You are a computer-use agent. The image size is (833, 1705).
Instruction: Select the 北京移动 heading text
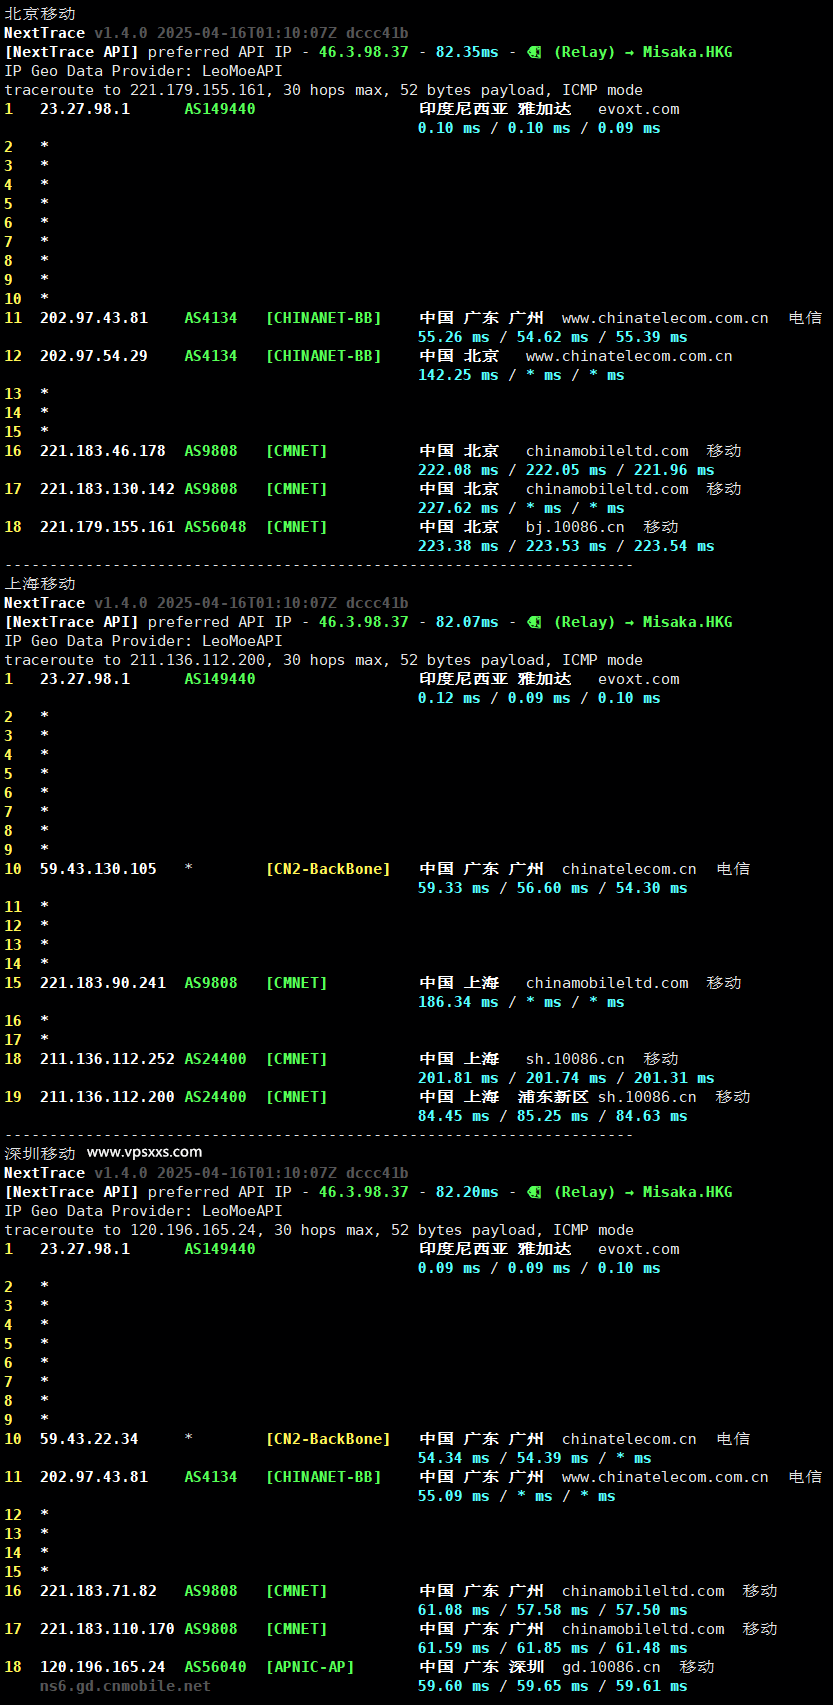pyautogui.click(x=40, y=14)
